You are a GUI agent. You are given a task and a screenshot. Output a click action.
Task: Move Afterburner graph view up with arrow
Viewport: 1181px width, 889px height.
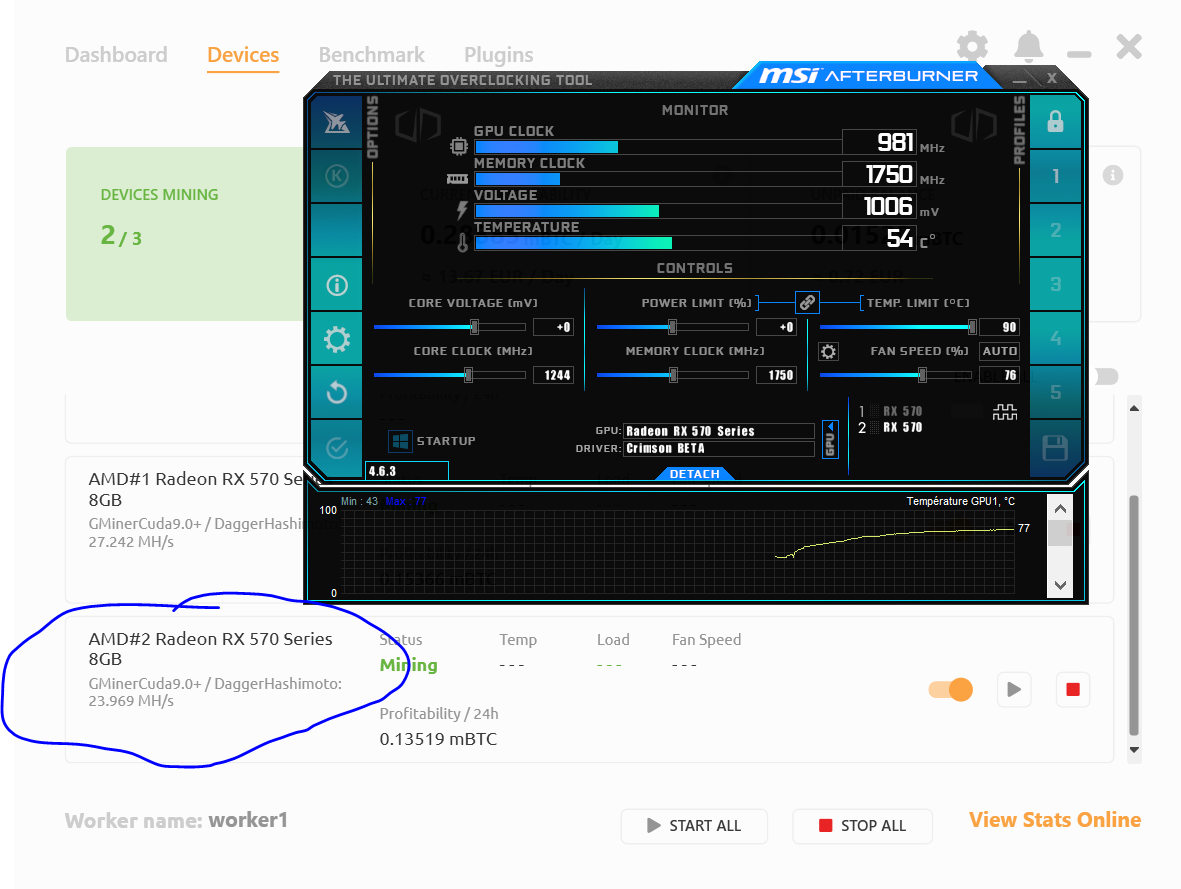coord(1060,509)
